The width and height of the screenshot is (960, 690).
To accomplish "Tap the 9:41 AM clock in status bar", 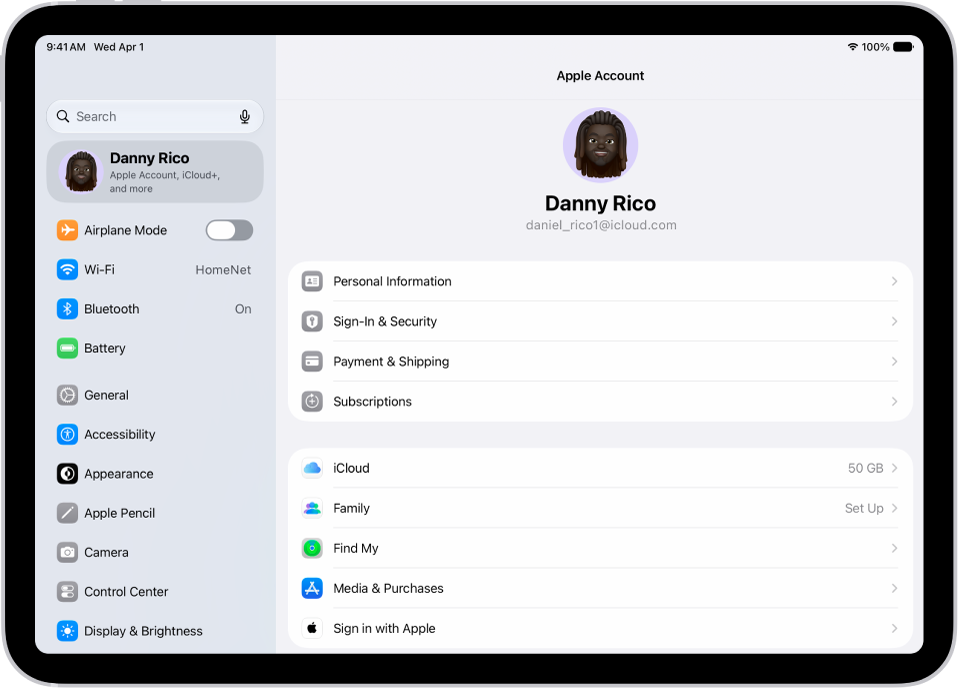I will (66, 47).
